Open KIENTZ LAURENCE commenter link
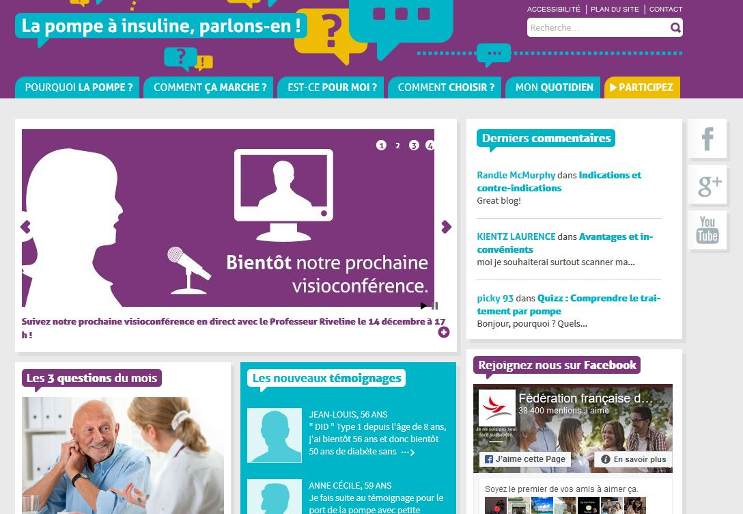Image resolution: width=743 pixels, height=514 pixels. pos(516,237)
